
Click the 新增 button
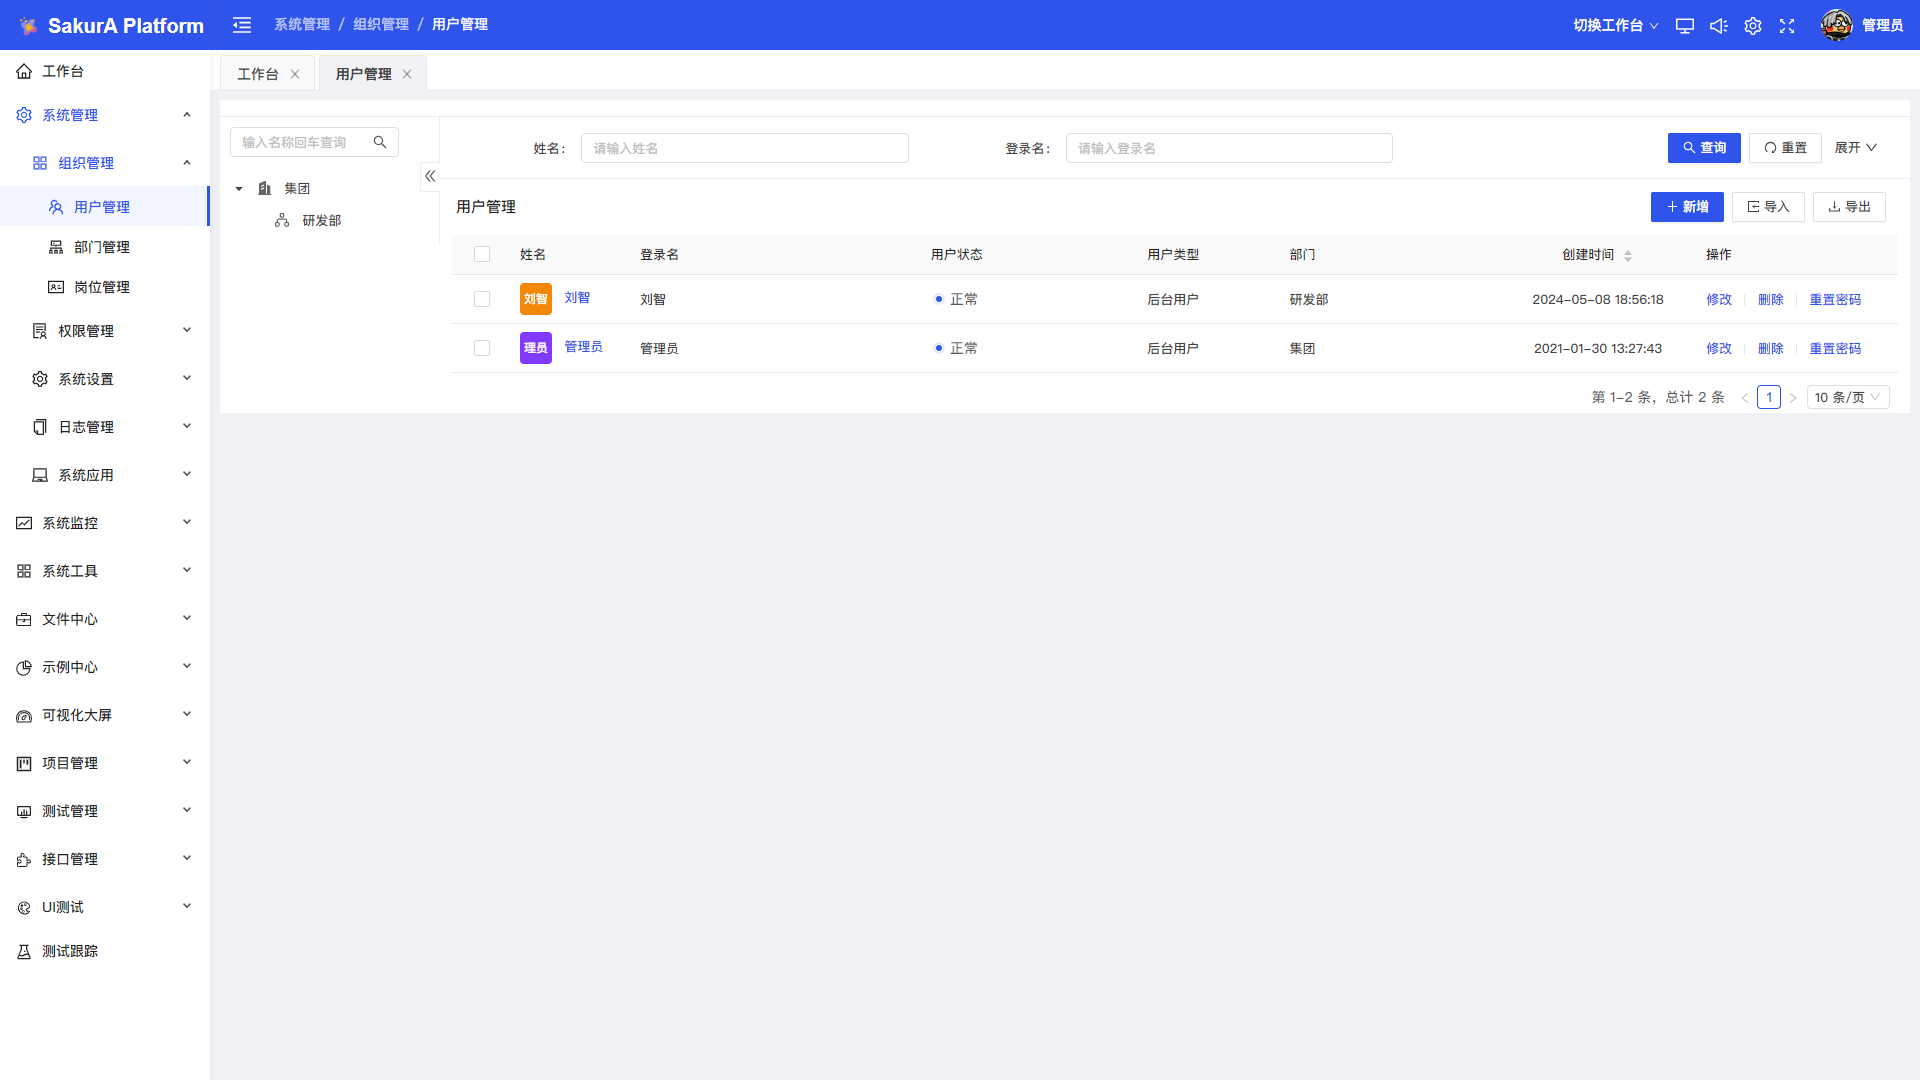pos(1687,207)
